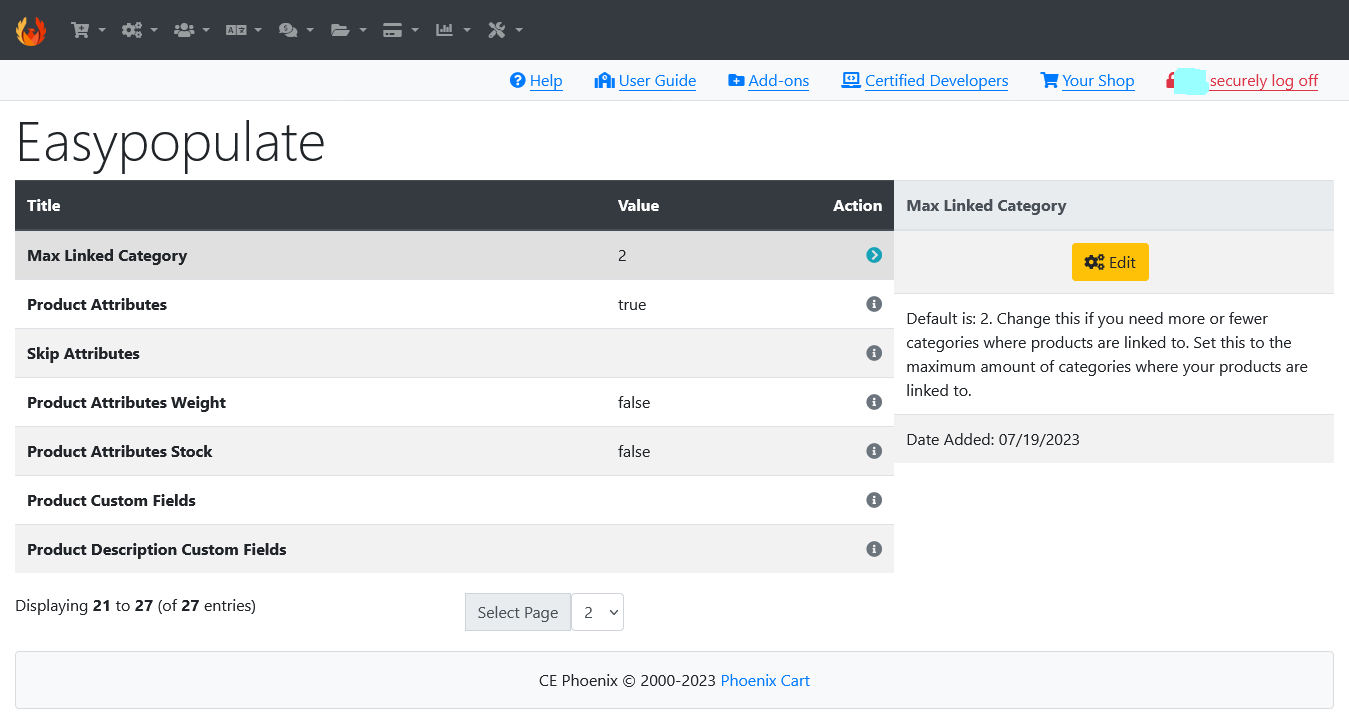Image resolution: width=1349 pixels, height=725 pixels.
Task: Open Your Shop link
Action: [1087, 81]
